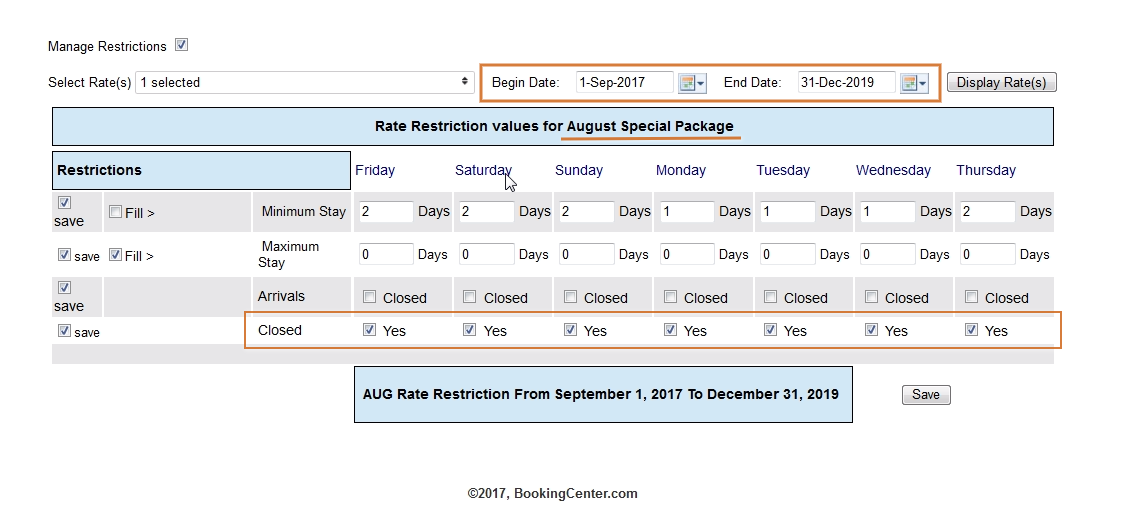
Task: Uncheck the save checkbox for Maximum Stay
Action: [64, 254]
